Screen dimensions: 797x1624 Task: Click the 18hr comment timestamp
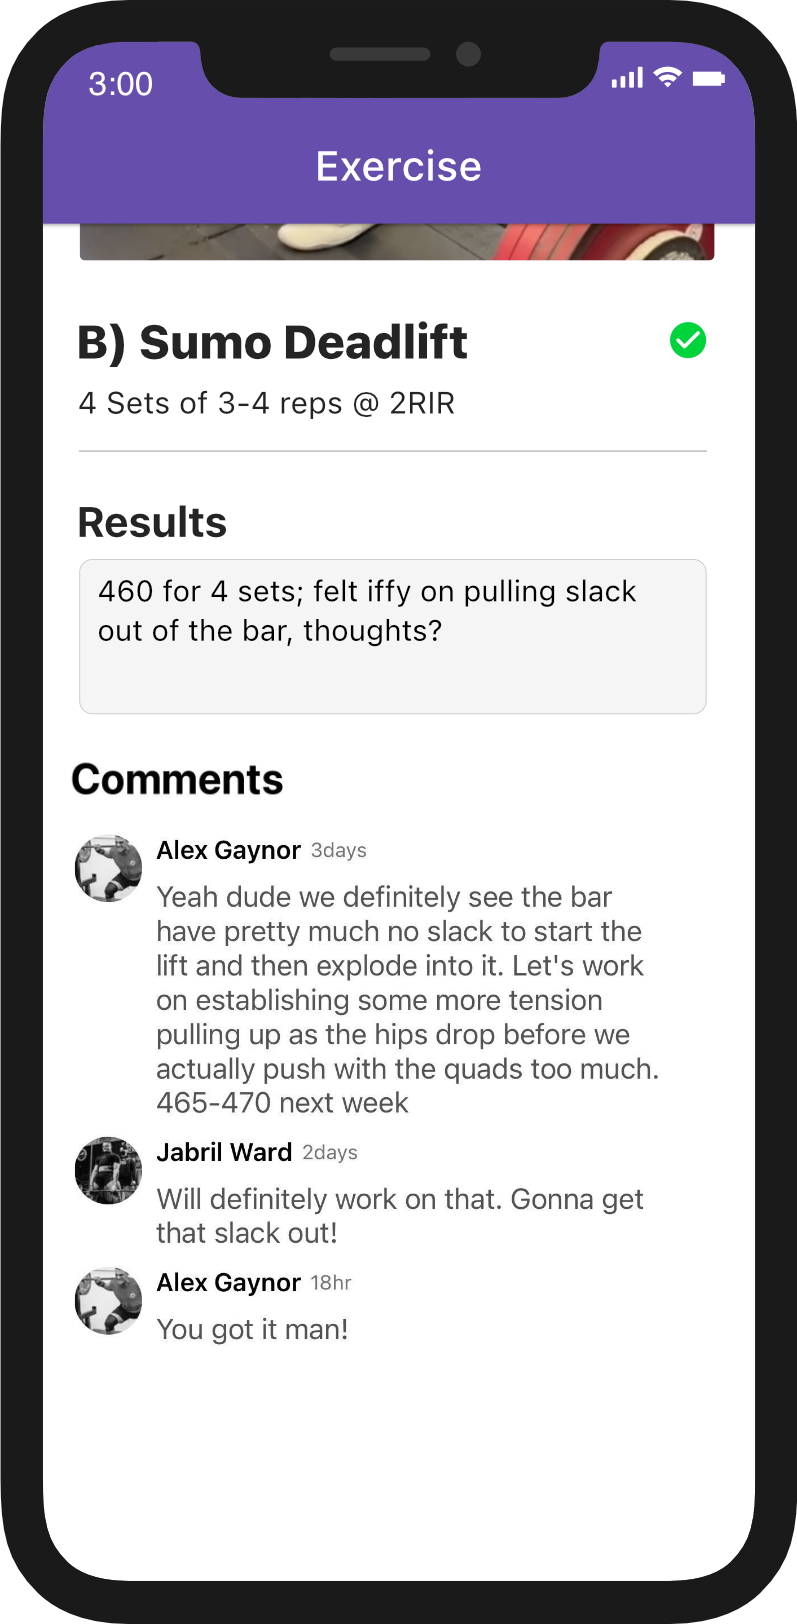(331, 1282)
